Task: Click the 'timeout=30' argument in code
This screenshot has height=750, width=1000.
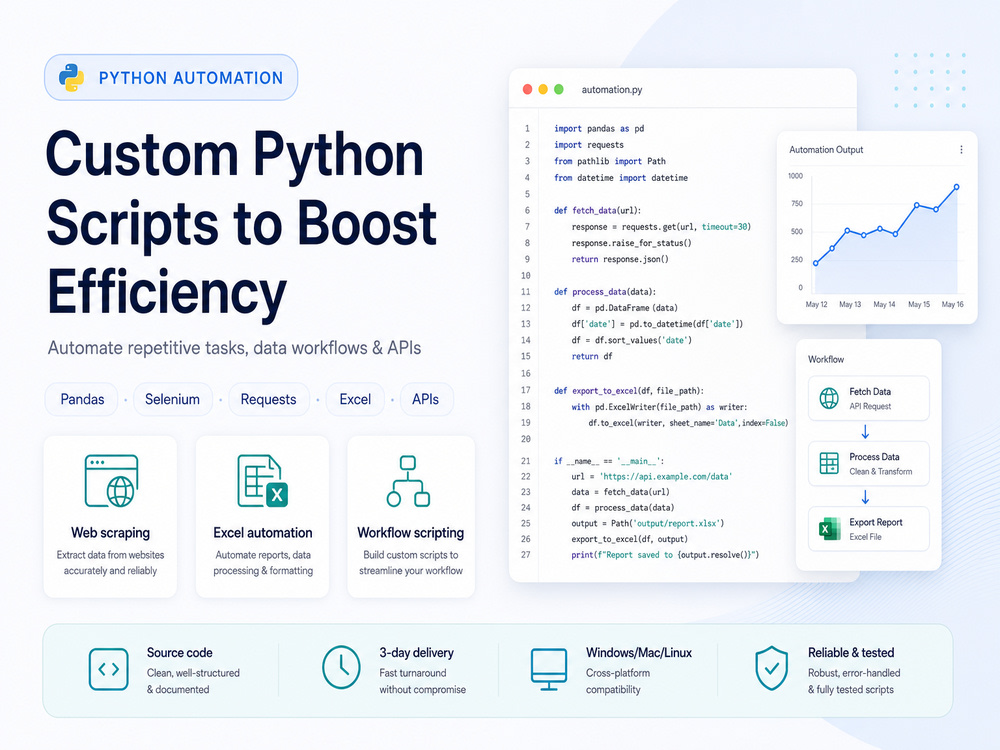Action: point(724,227)
